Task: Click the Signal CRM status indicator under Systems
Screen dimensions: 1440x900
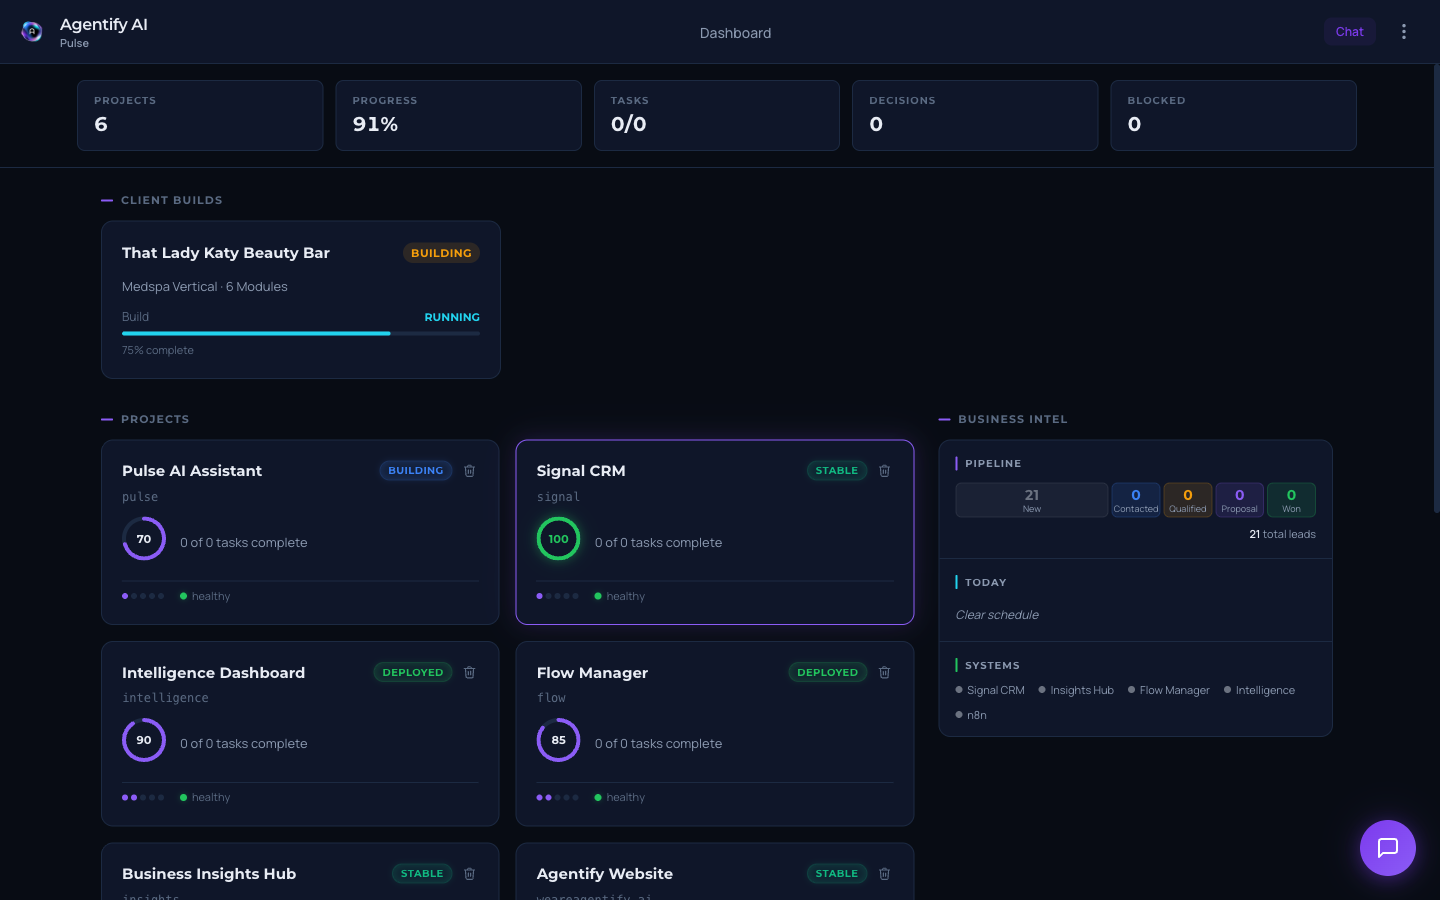Action: 958,689
